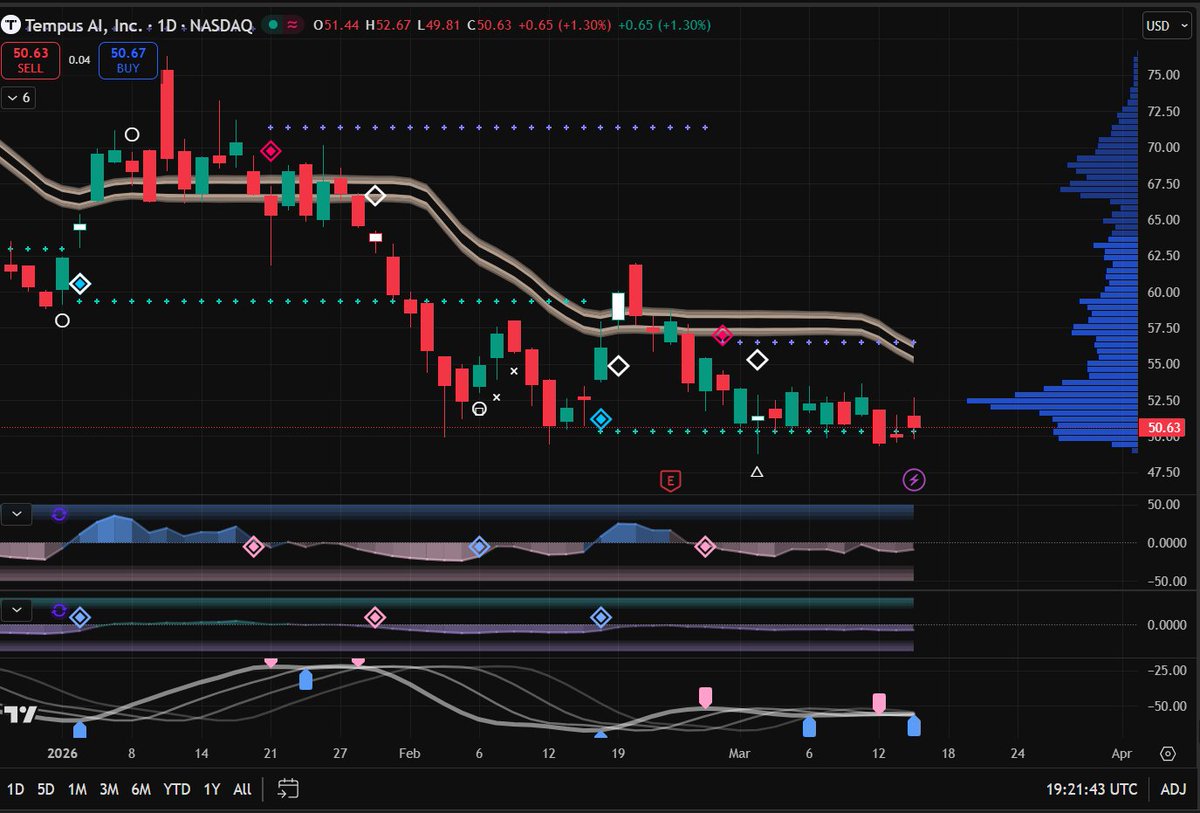Click the Feb date axis label
The width and height of the screenshot is (1200, 813).
[x=408, y=753]
